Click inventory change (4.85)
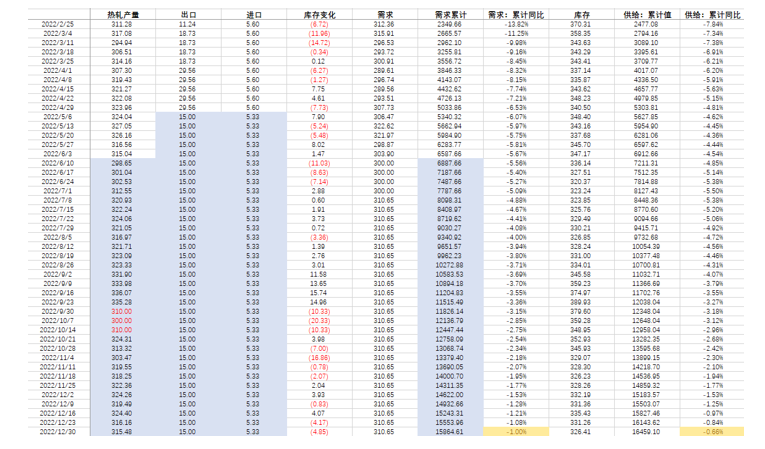 coord(319,432)
